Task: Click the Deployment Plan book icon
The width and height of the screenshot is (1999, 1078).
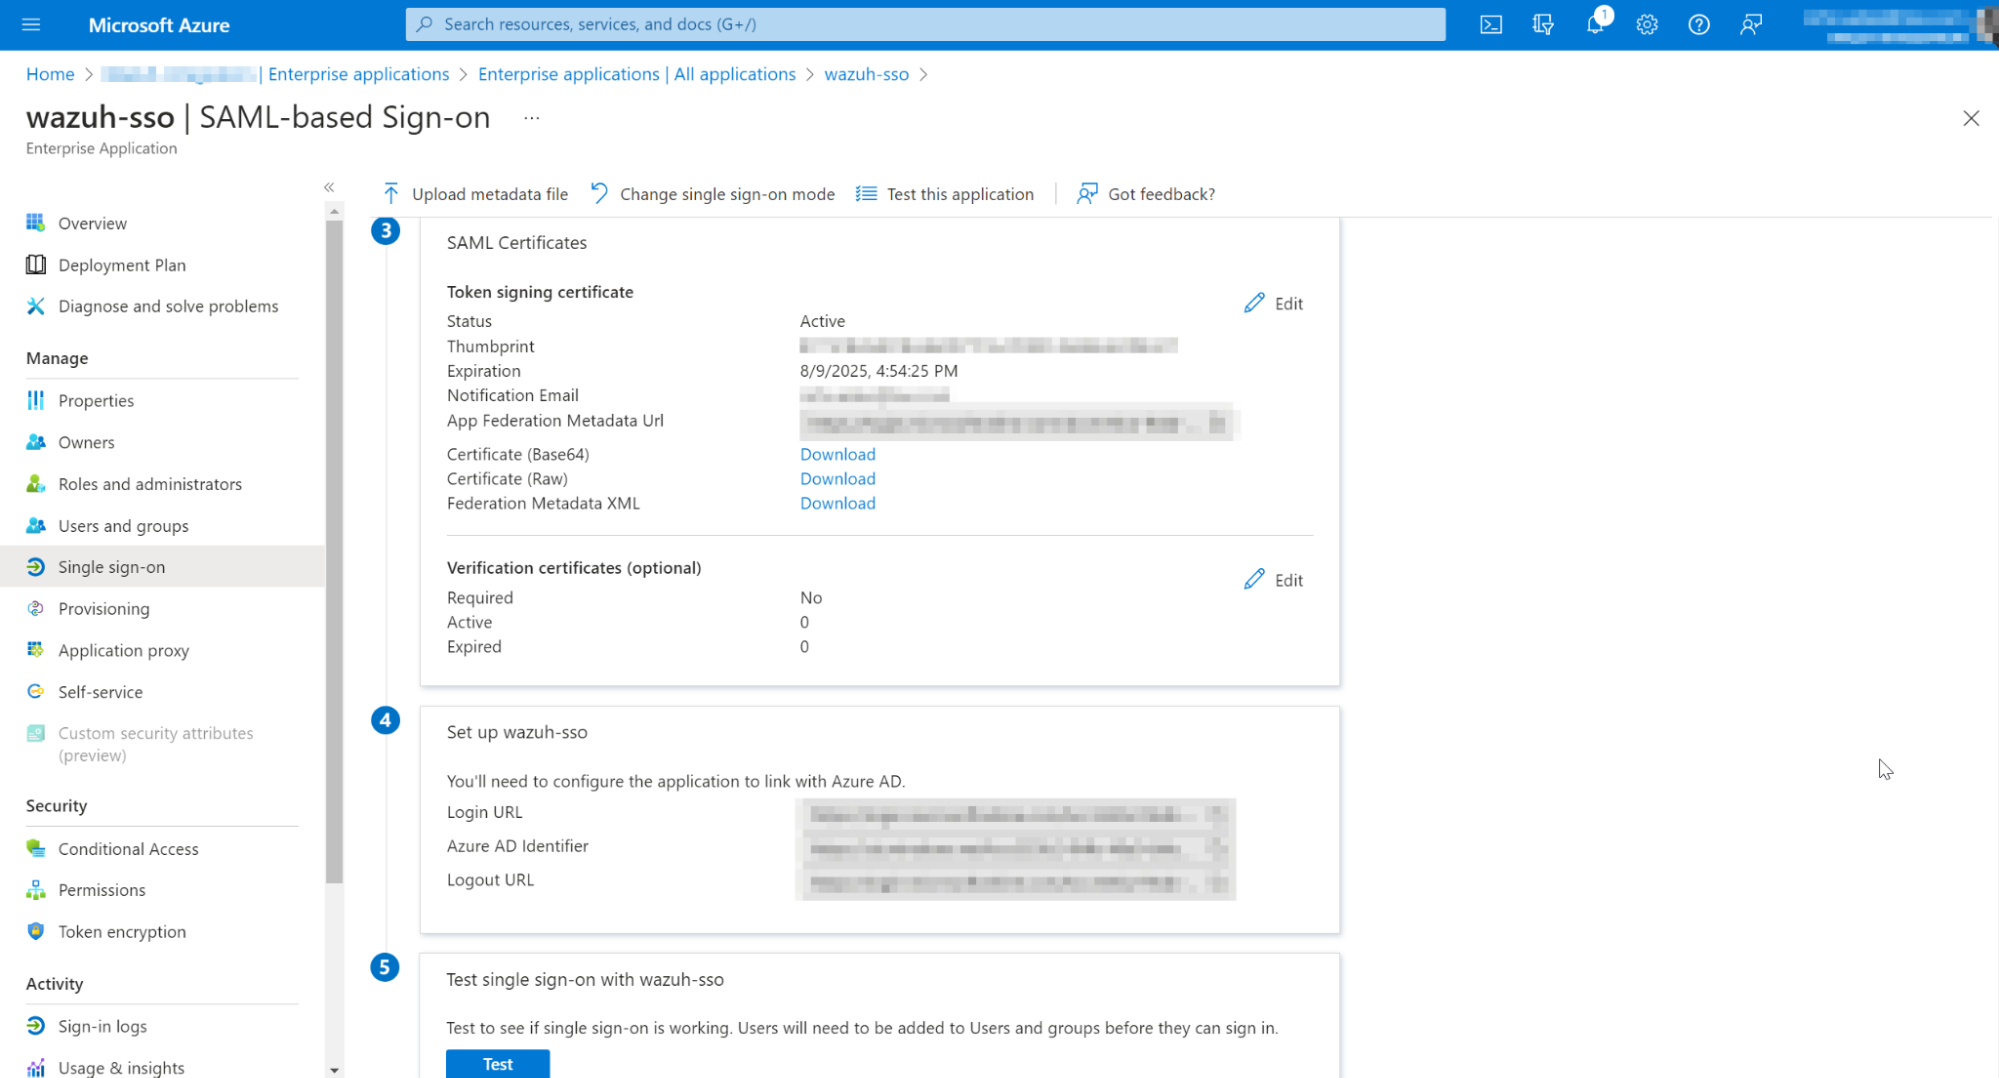Action: [36, 264]
